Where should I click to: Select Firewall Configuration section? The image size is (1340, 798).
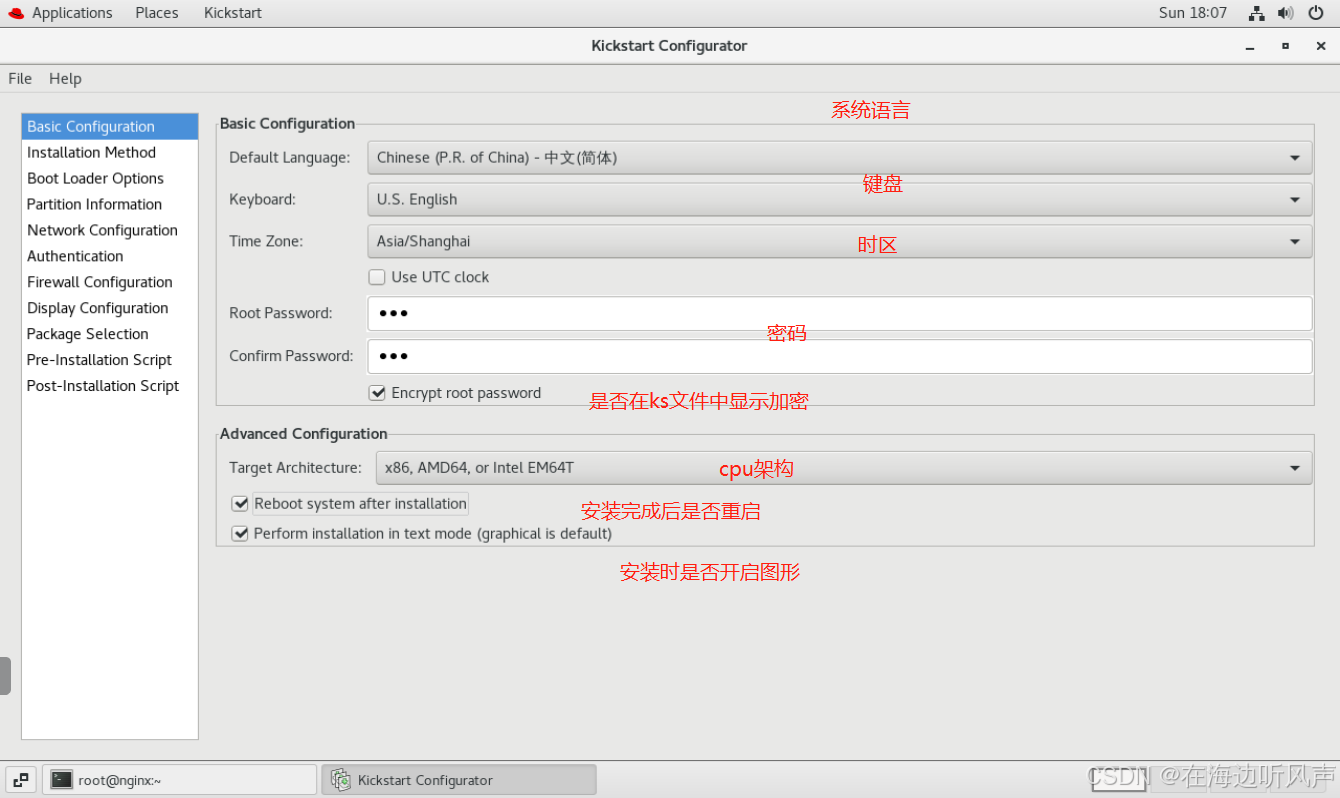coord(110,283)
